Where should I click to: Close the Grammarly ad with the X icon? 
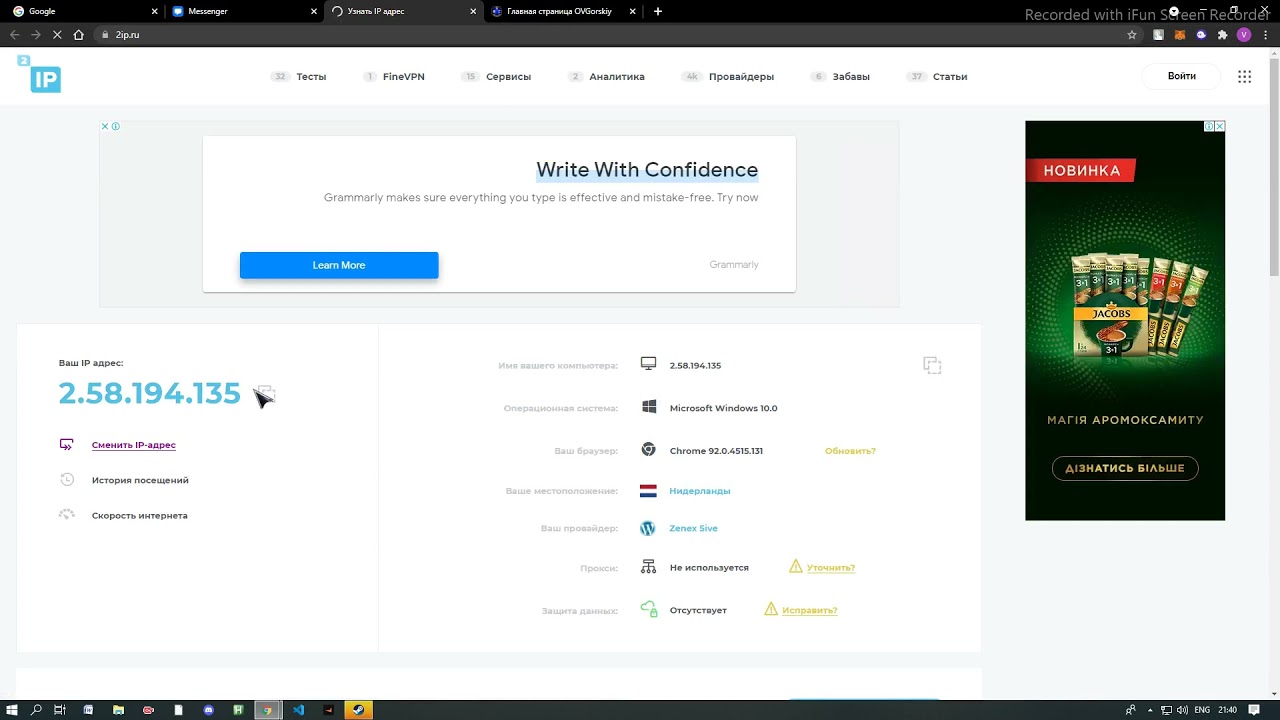tap(105, 126)
